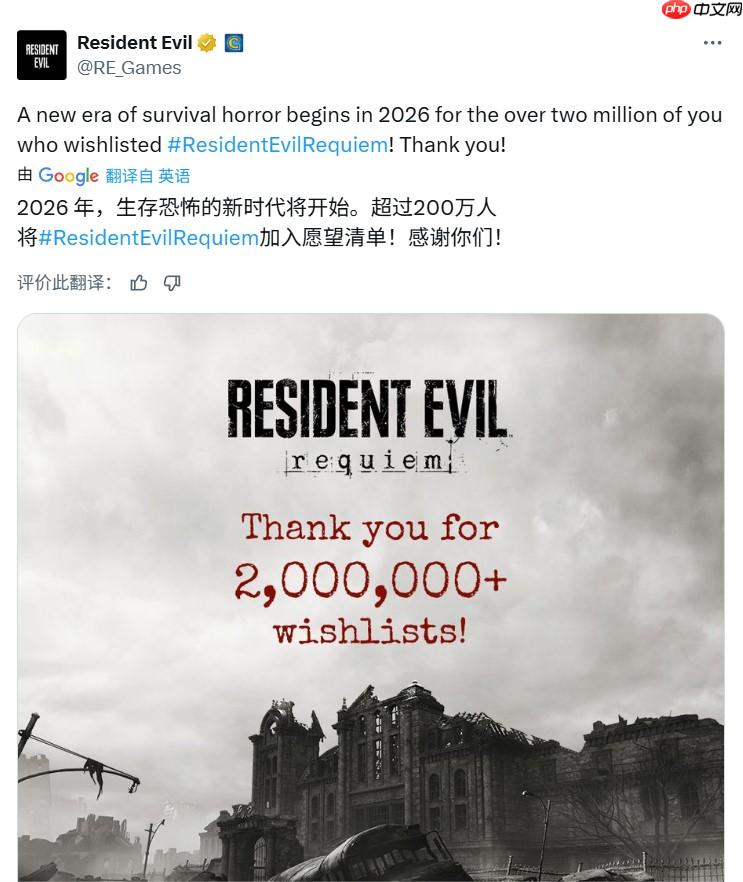Open #ResidentEvilRequiem hashtag in the Chinese translation

pos(148,237)
